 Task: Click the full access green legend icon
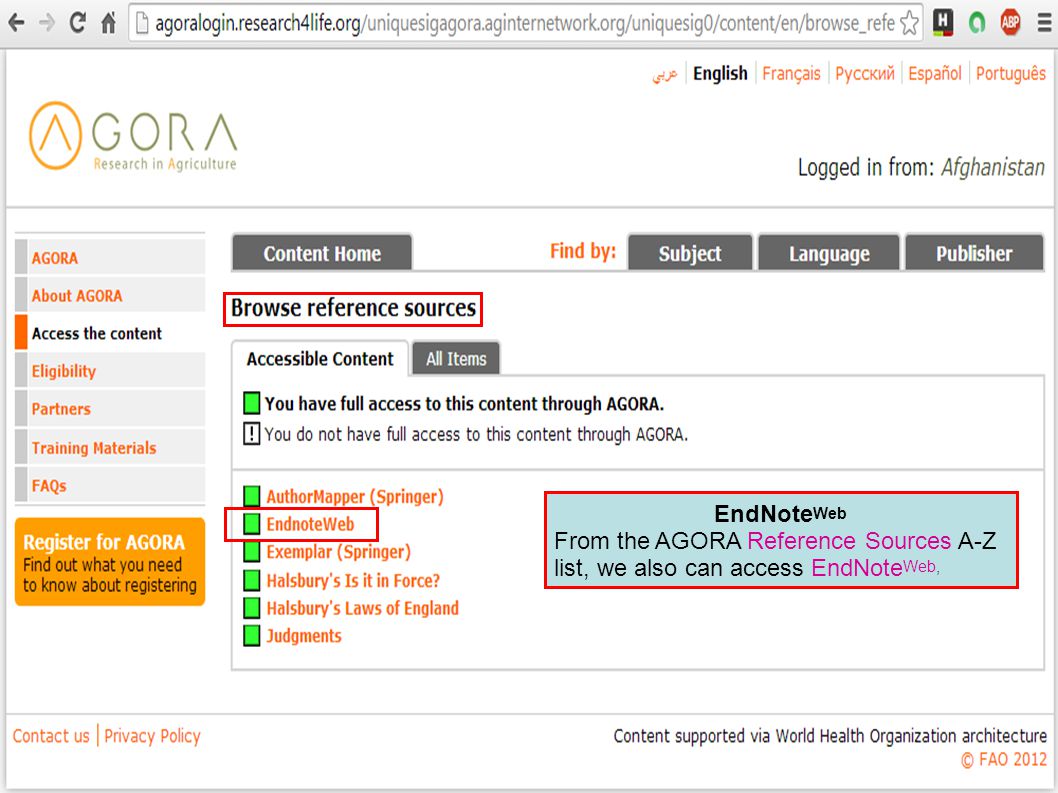click(251, 404)
